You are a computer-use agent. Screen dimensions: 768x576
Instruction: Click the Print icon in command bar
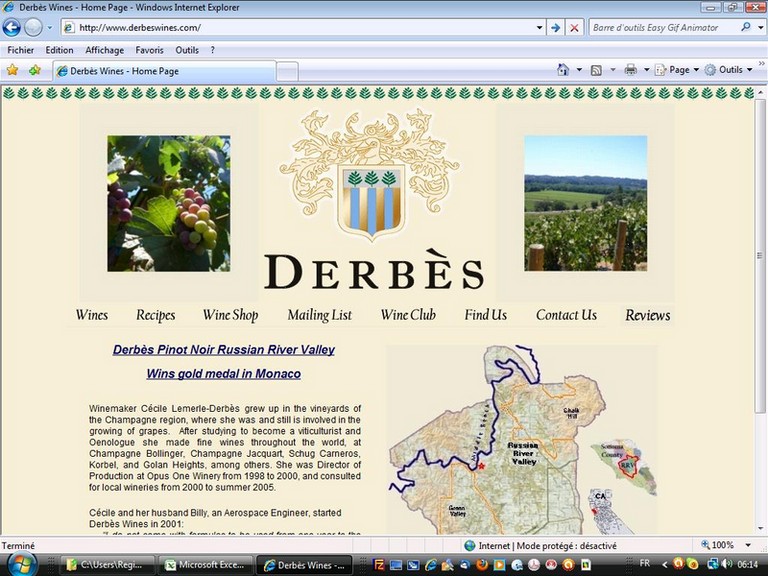(630, 70)
